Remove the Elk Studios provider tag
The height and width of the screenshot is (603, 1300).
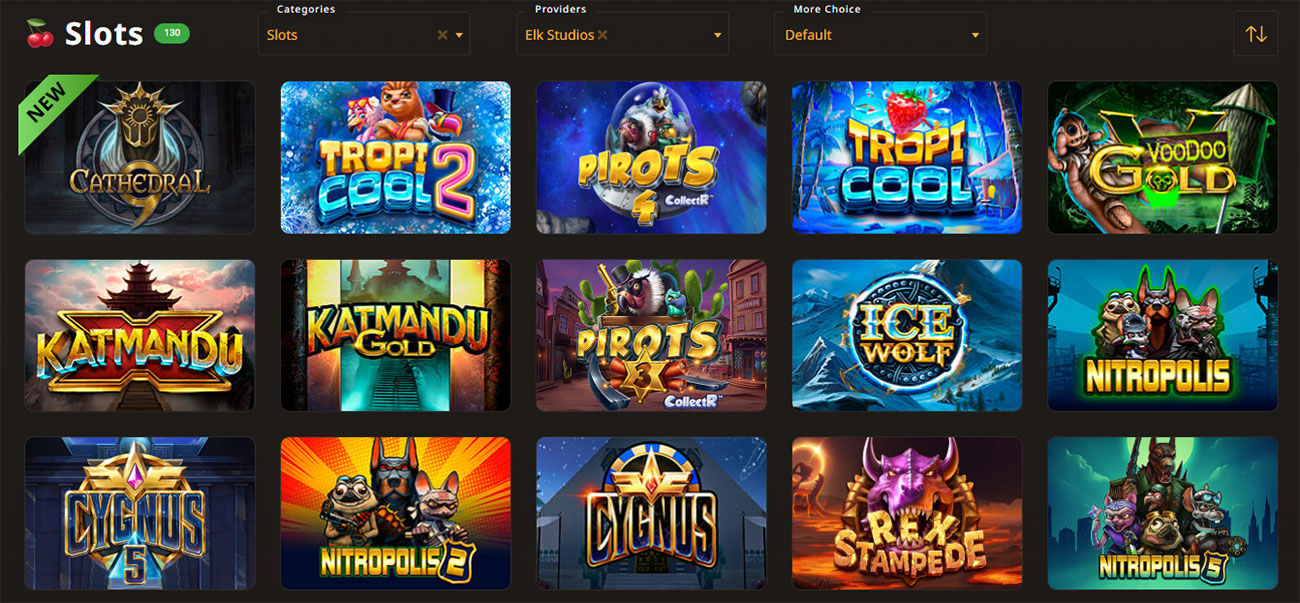(602, 35)
